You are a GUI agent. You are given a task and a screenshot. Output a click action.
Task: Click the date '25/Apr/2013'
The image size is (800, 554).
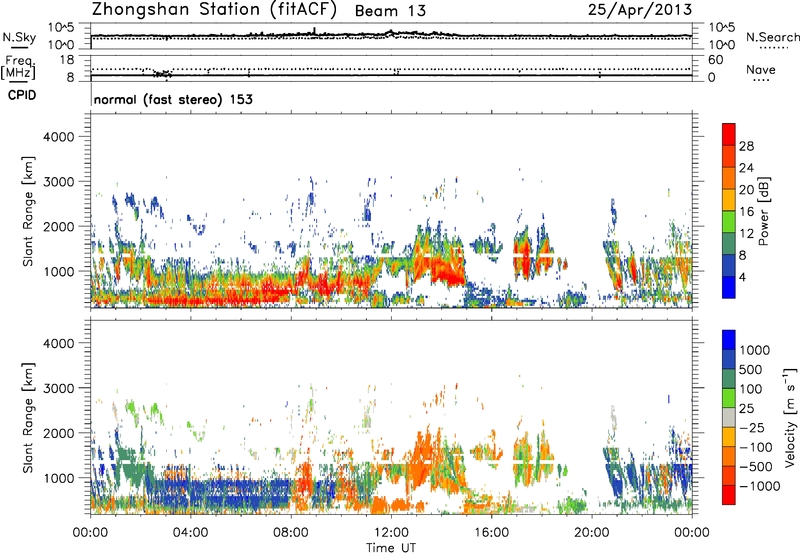[640, 9]
